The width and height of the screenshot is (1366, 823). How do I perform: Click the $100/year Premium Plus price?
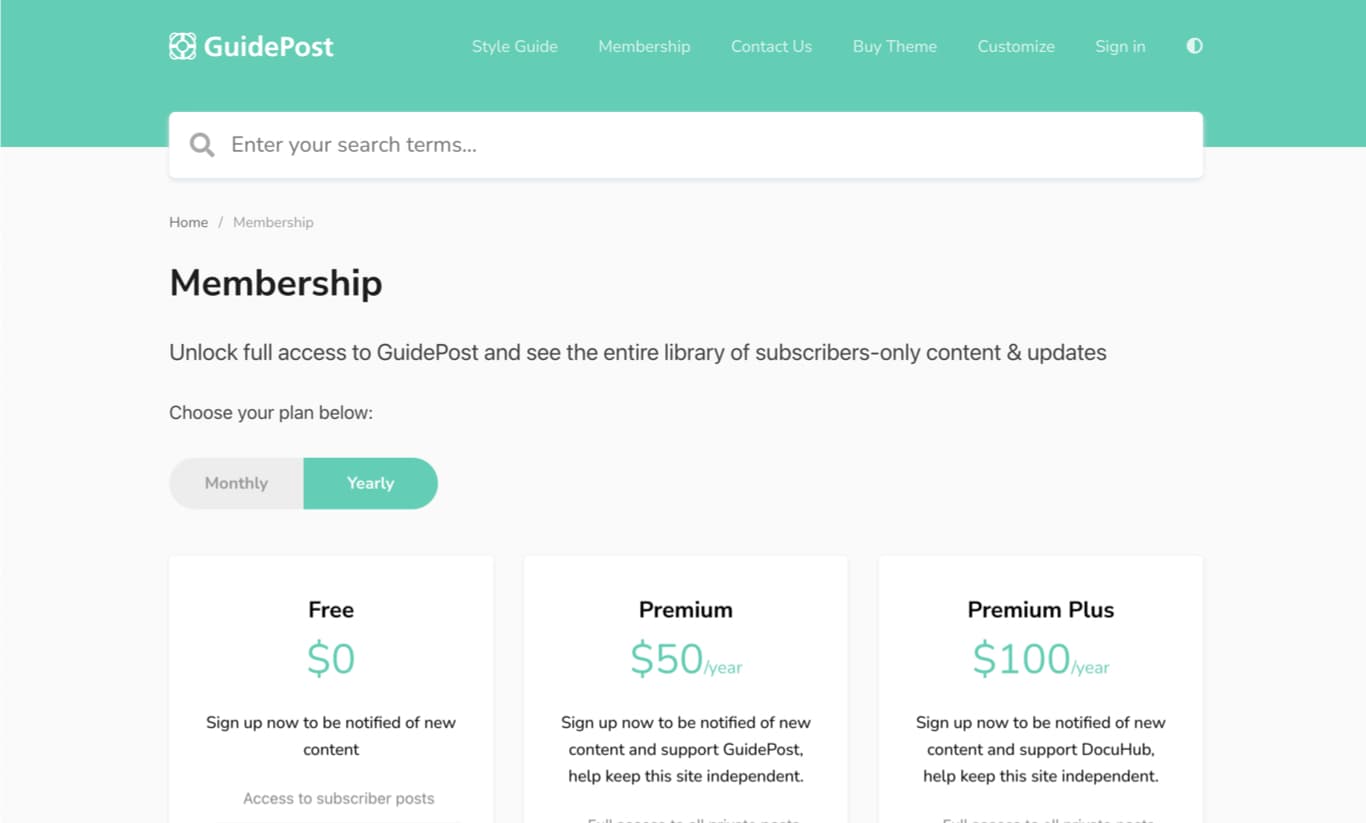point(1041,659)
